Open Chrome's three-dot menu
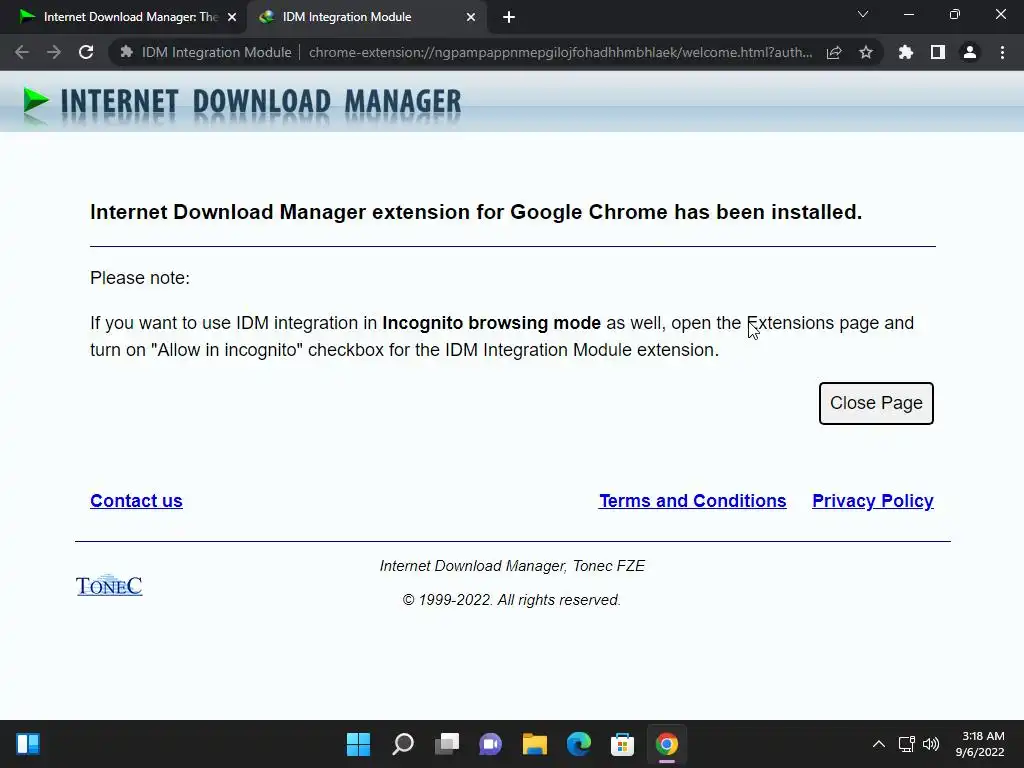This screenshot has width=1024, height=768. tap(1002, 52)
